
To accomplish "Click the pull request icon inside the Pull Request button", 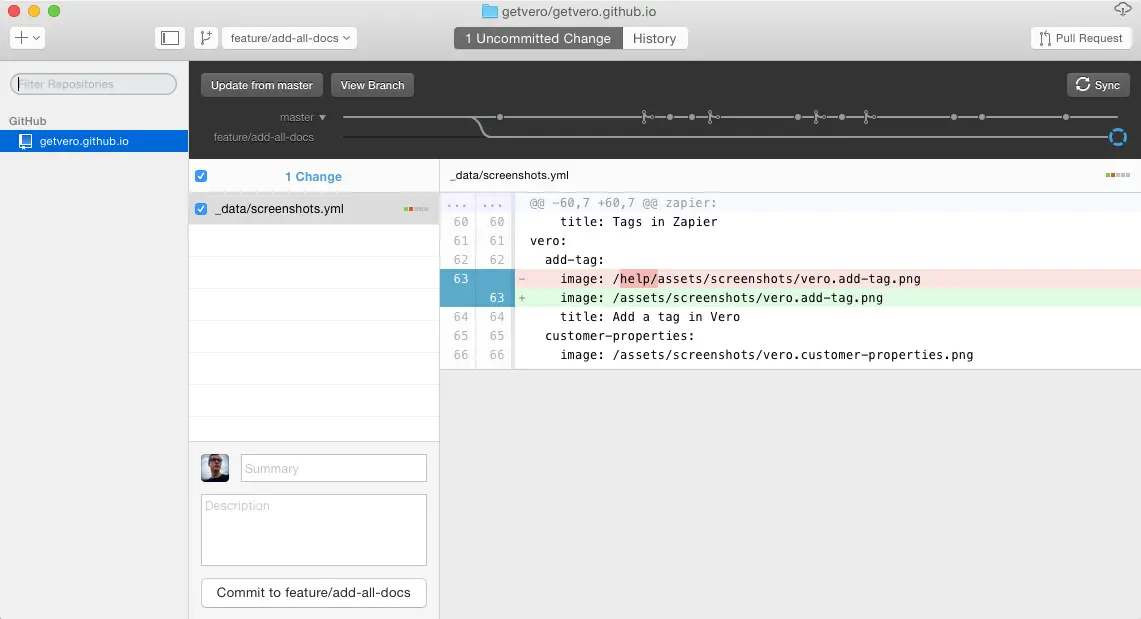I will point(1044,37).
